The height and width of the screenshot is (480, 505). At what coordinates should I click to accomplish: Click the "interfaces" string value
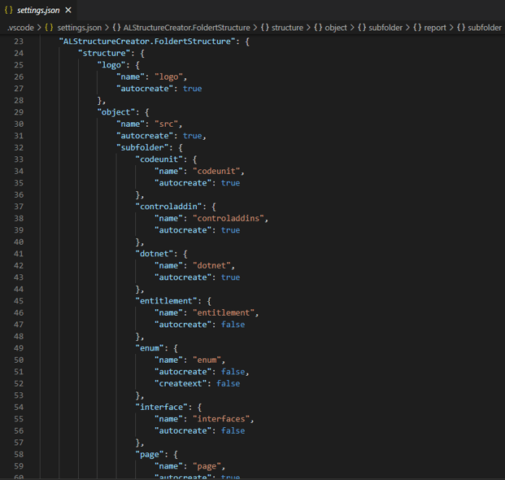221,419
